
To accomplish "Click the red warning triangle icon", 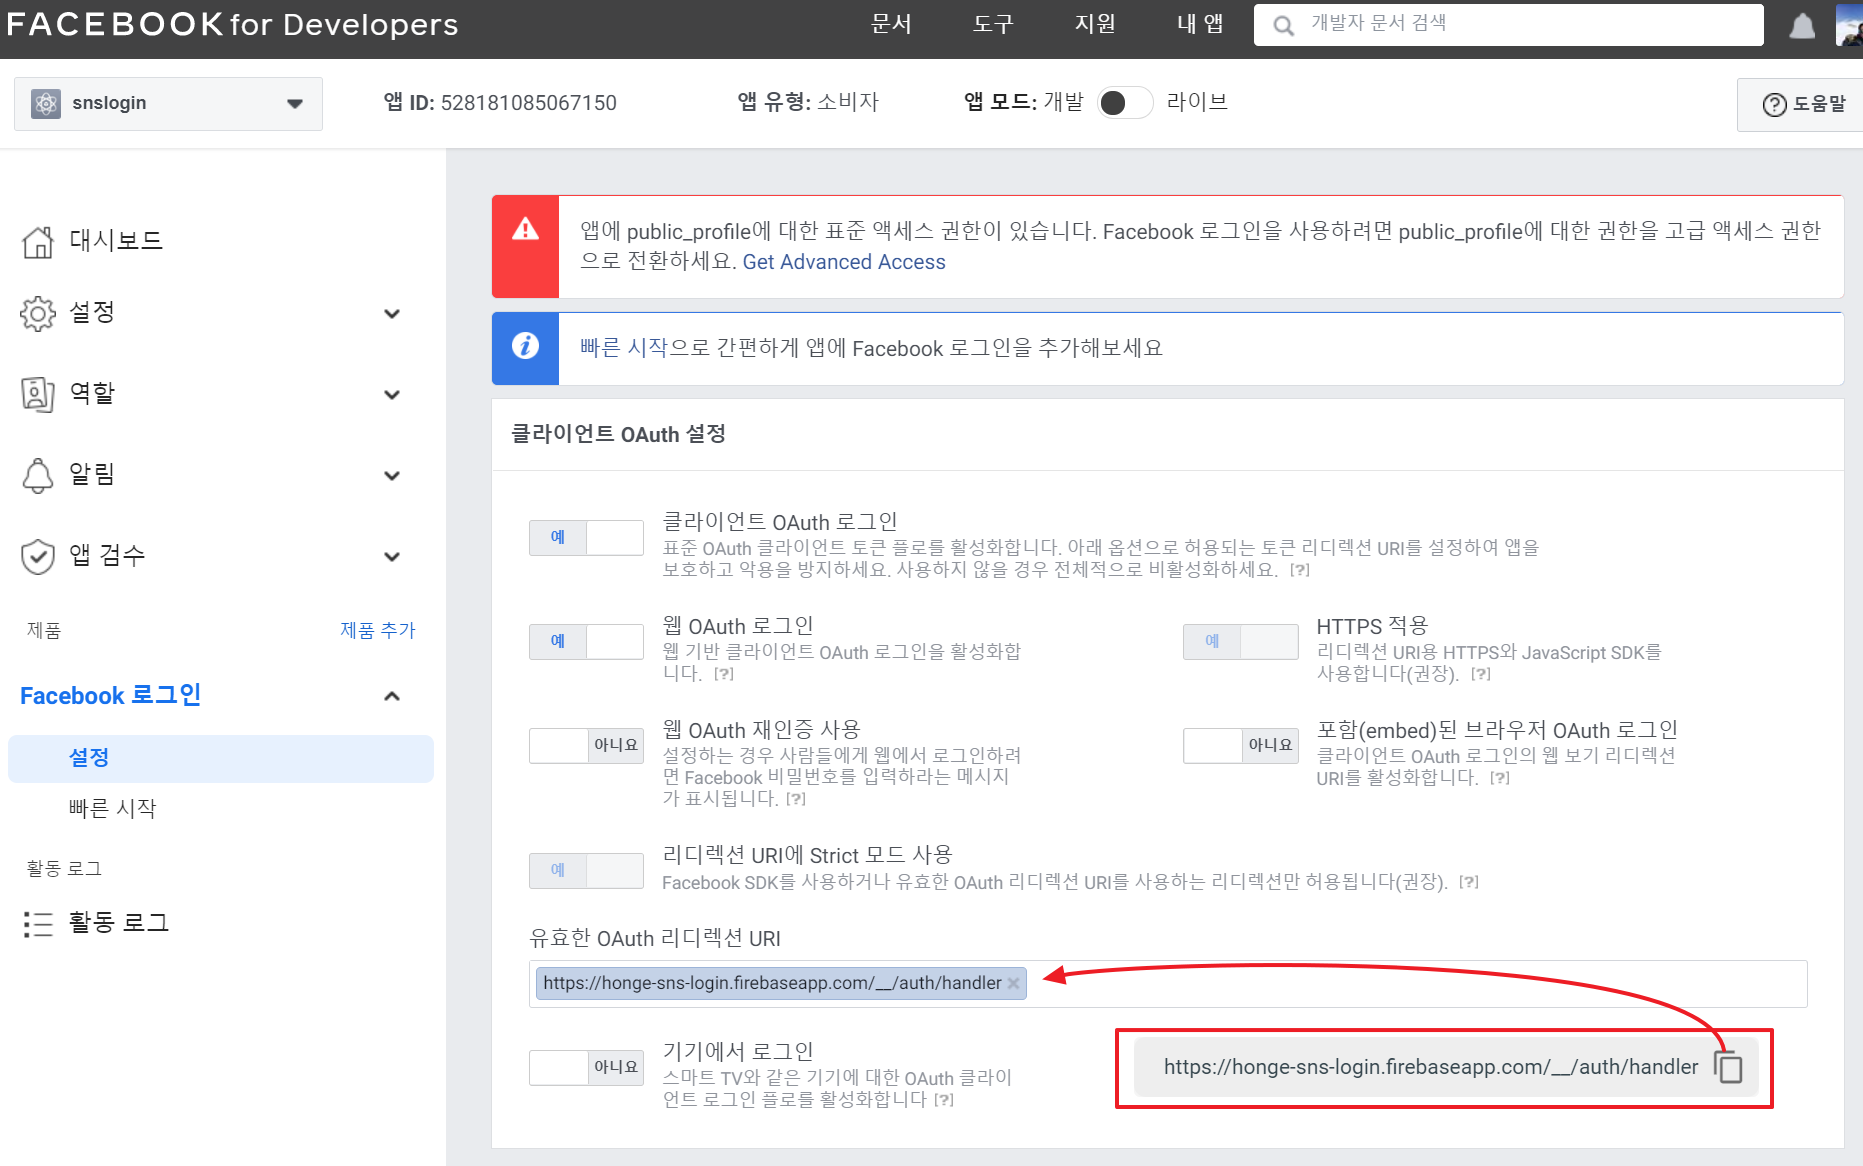I will pyautogui.click(x=525, y=229).
